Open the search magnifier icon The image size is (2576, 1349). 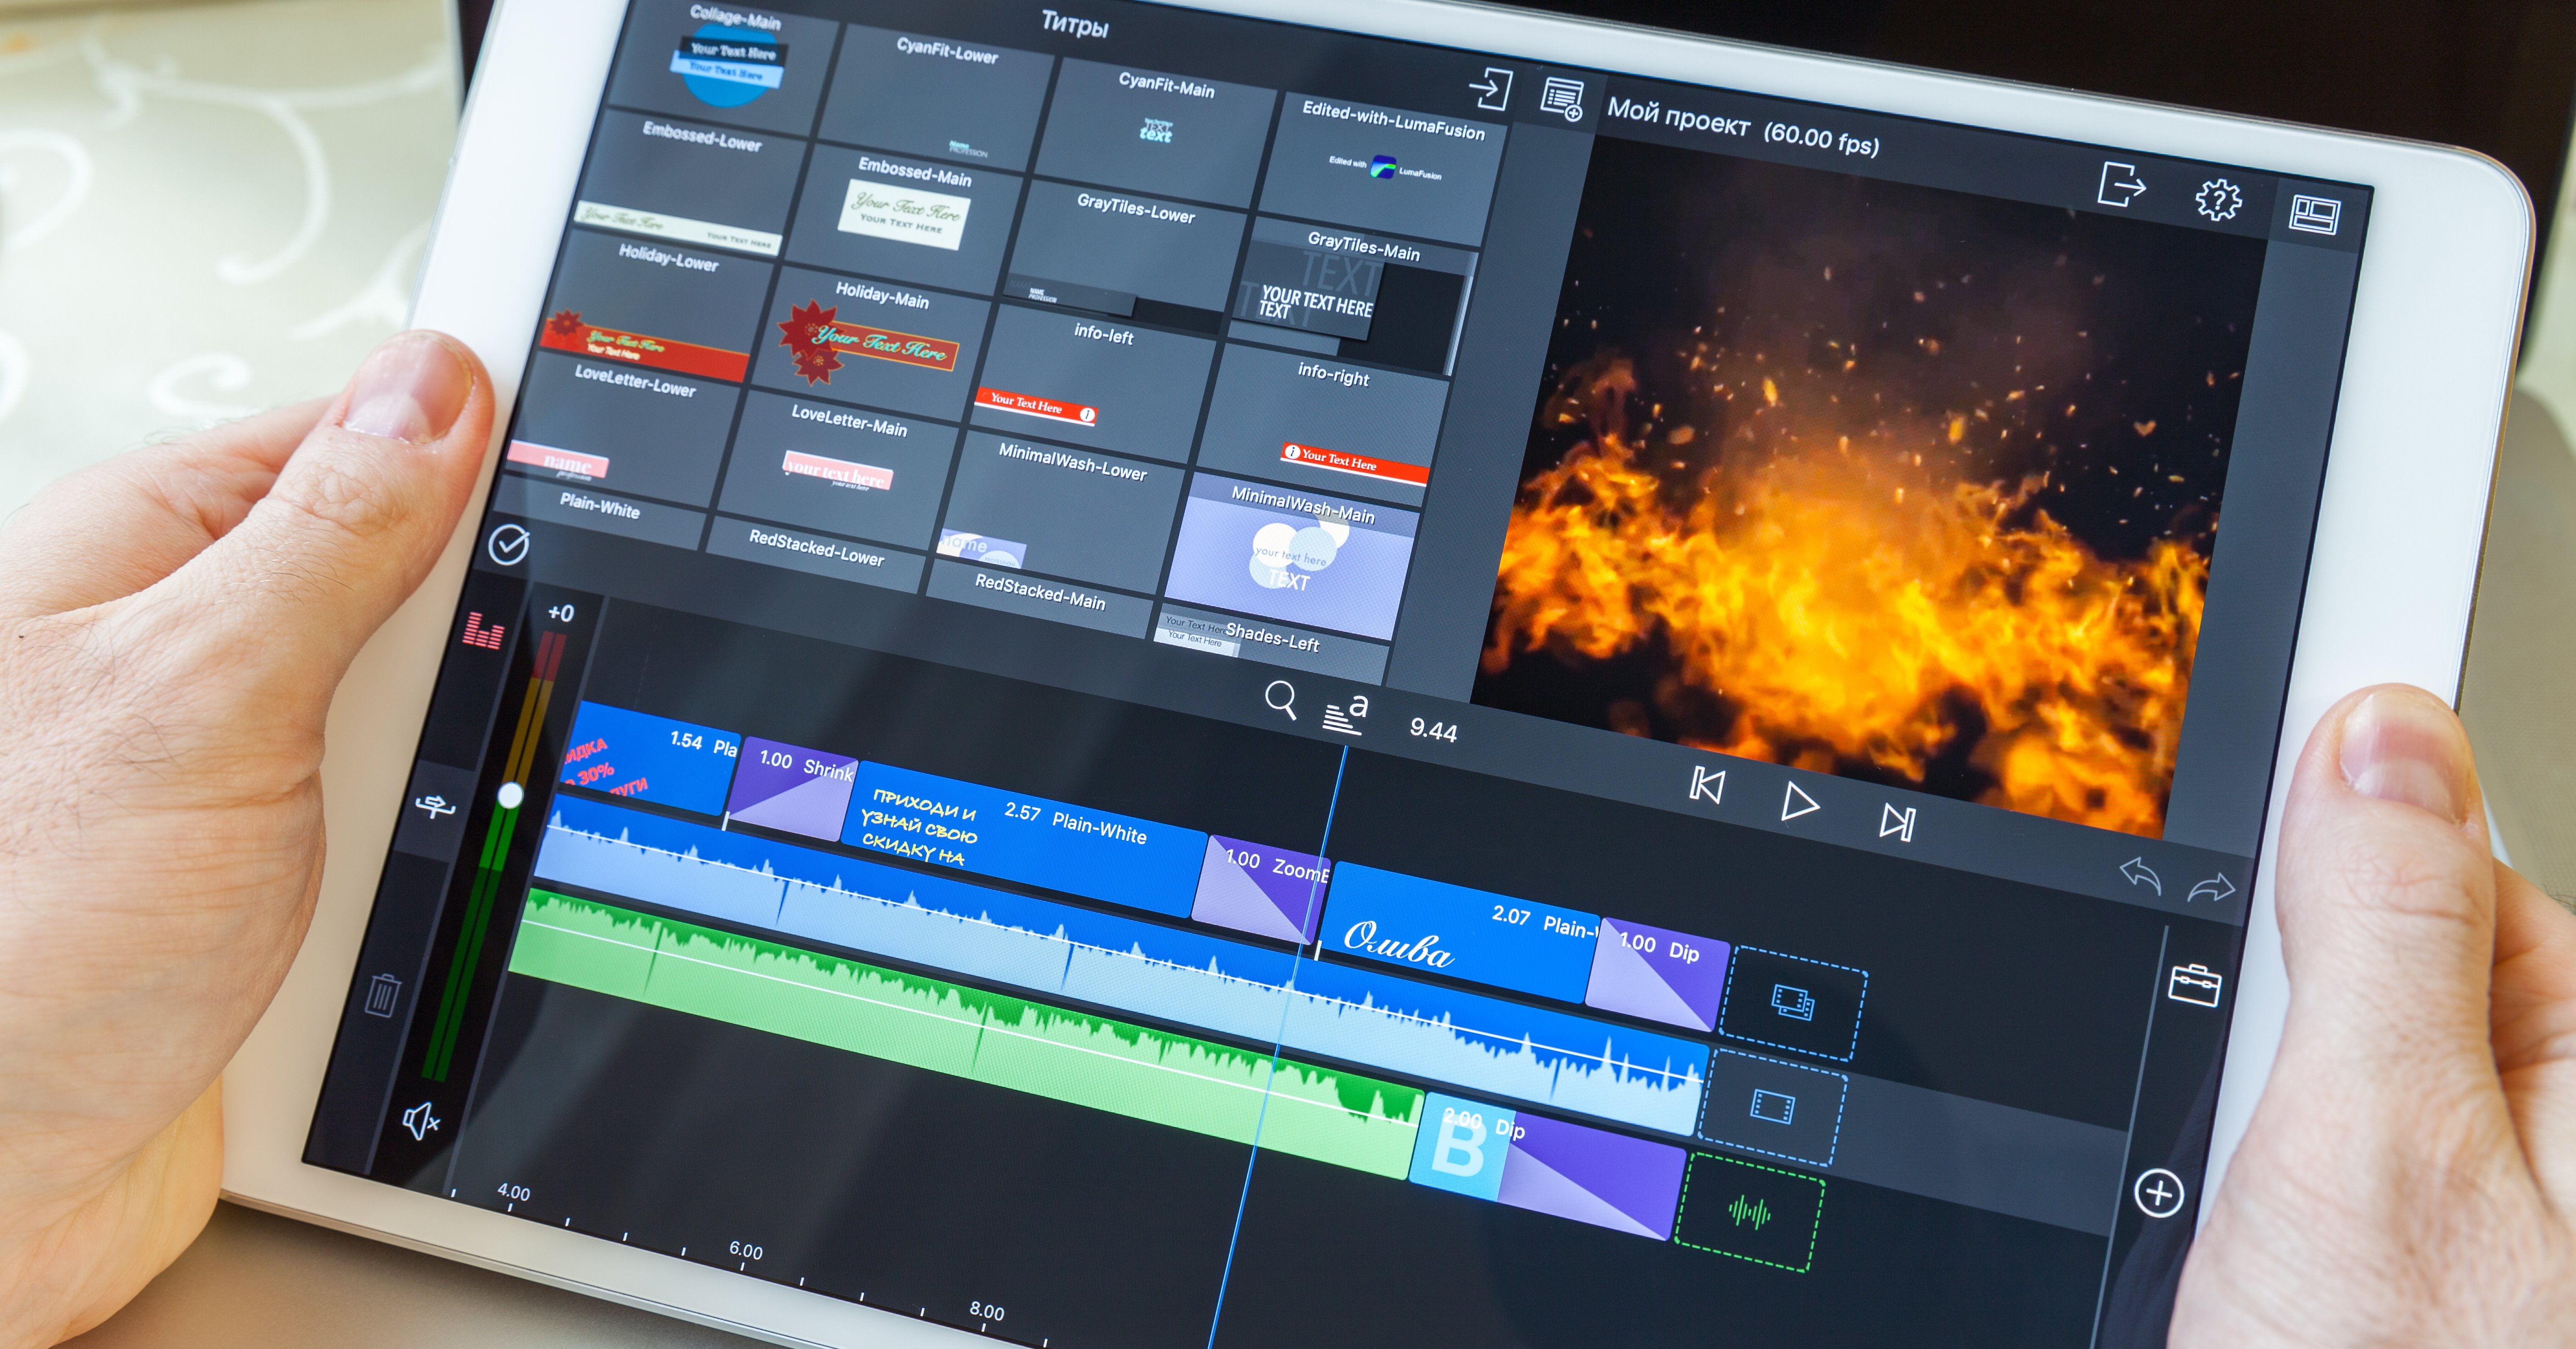click(x=1281, y=700)
